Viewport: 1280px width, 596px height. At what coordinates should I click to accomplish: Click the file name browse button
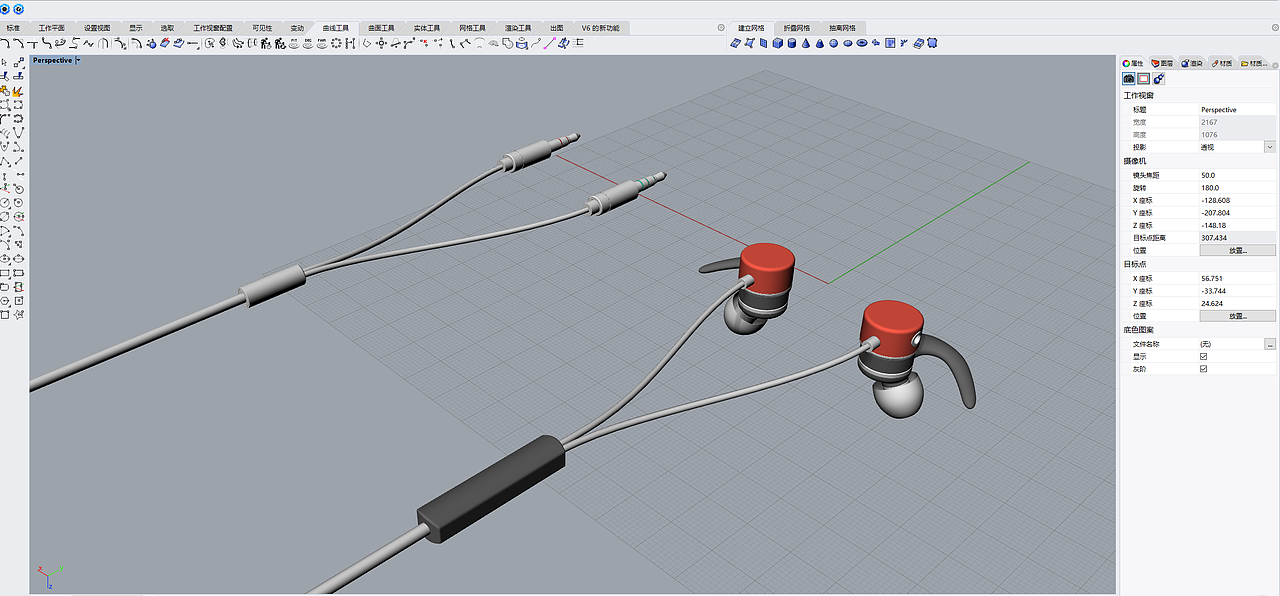[1270, 343]
